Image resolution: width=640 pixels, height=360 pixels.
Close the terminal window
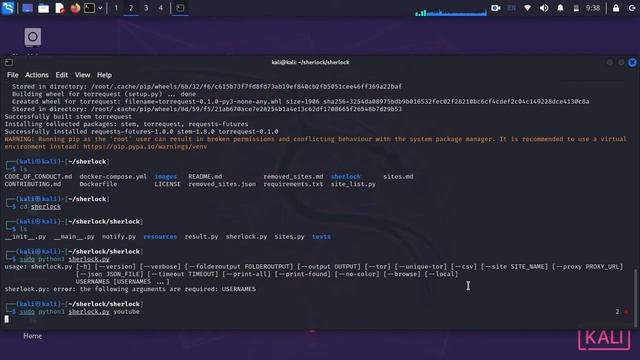coord(632,62)
